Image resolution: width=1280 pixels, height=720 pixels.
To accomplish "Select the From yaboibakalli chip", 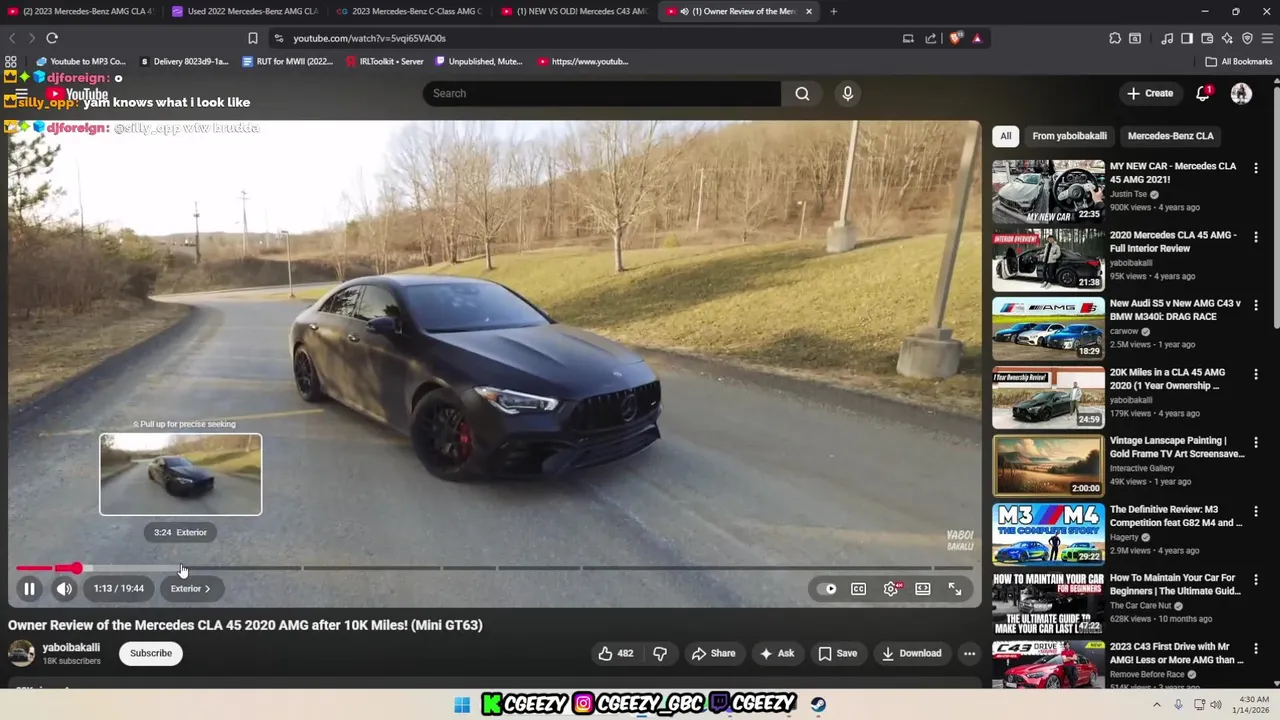I will pos(1069,136).
